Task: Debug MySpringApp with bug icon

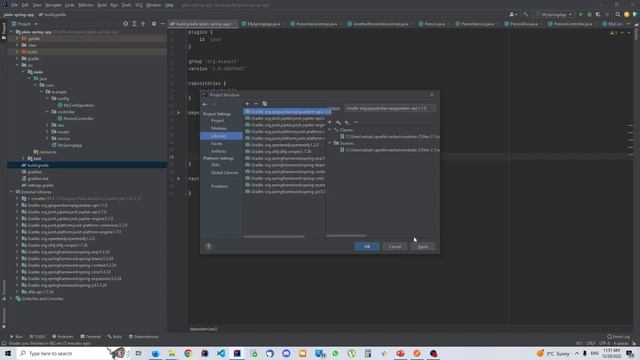Action: (x=589, y=14)
